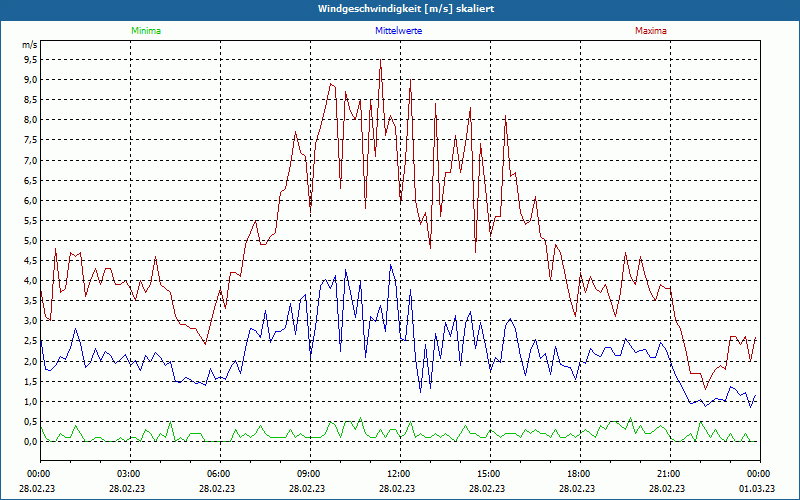Select the blue Mittelwerte legend label
Viewport: 800px width, 500px height.
click(399, 31)
